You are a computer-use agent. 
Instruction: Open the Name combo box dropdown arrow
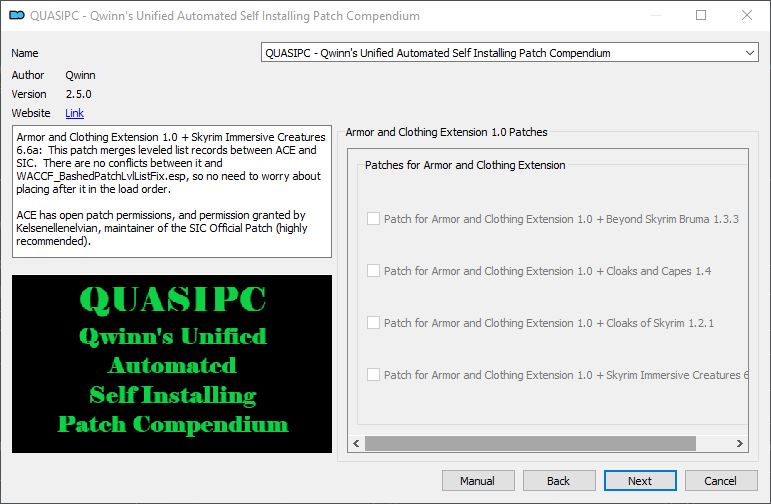(x=749, y=53)
